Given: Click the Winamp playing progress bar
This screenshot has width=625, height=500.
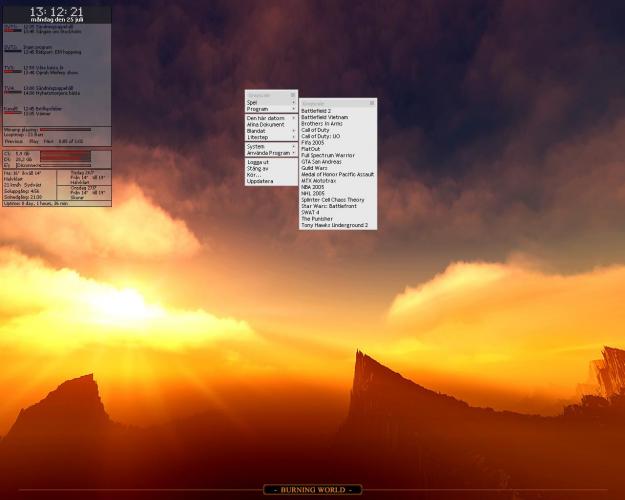Looking at the screenshot, I should pyautogui.click(x=64, y=129).
